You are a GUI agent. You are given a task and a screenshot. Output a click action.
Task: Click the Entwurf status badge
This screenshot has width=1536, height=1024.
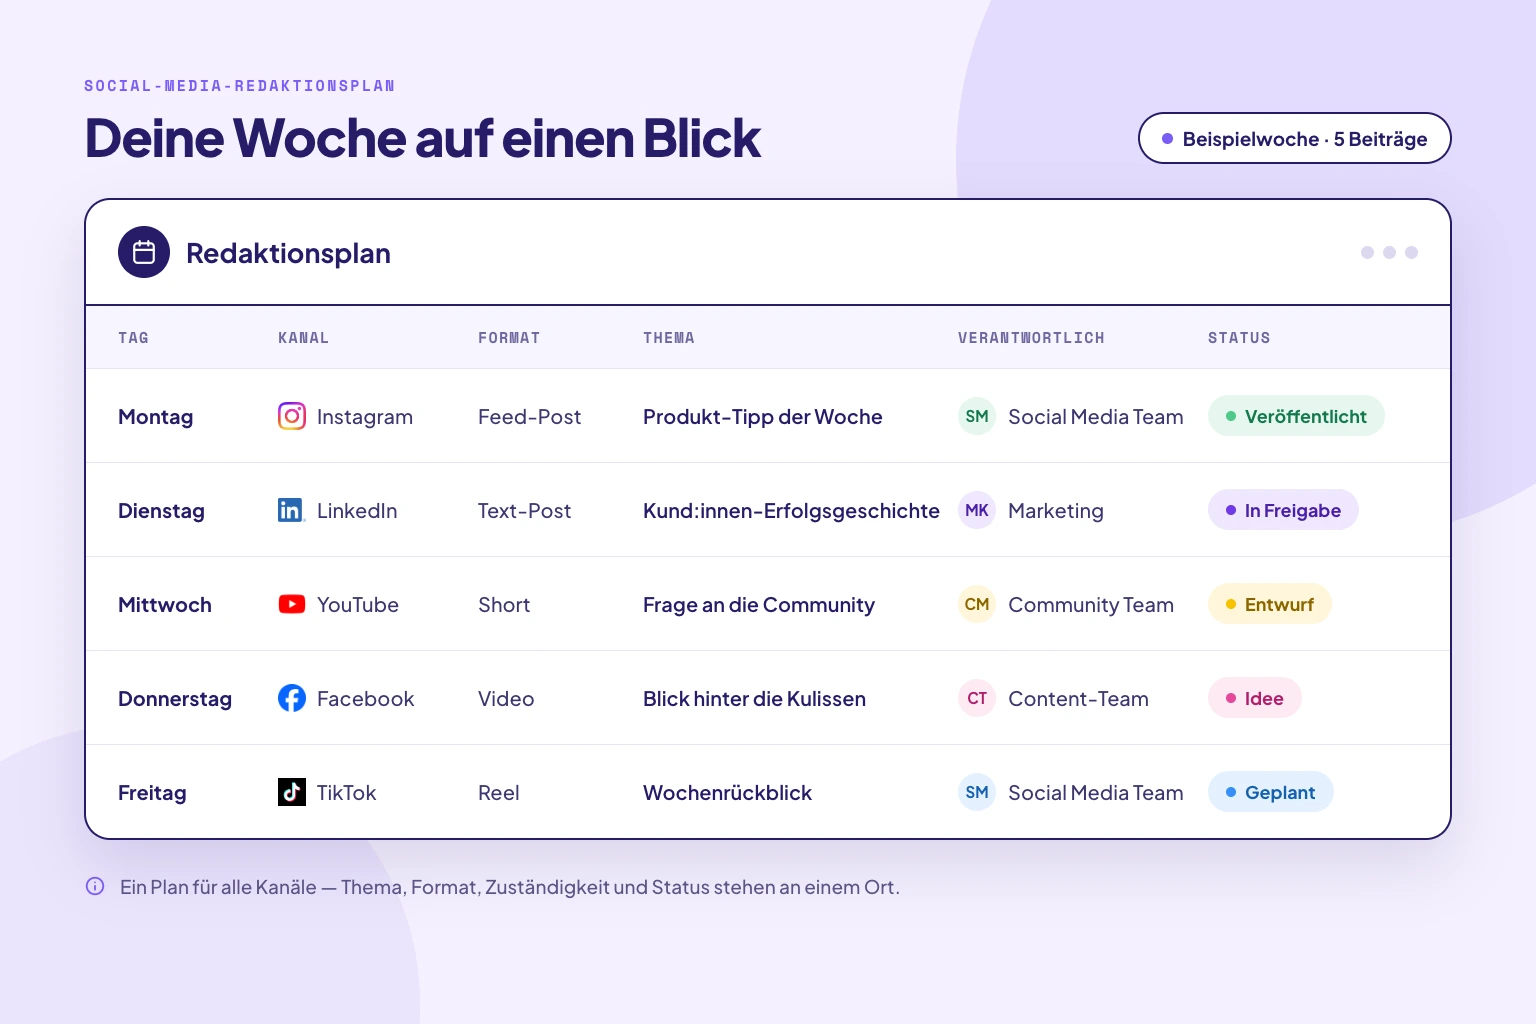point(1270,604)
